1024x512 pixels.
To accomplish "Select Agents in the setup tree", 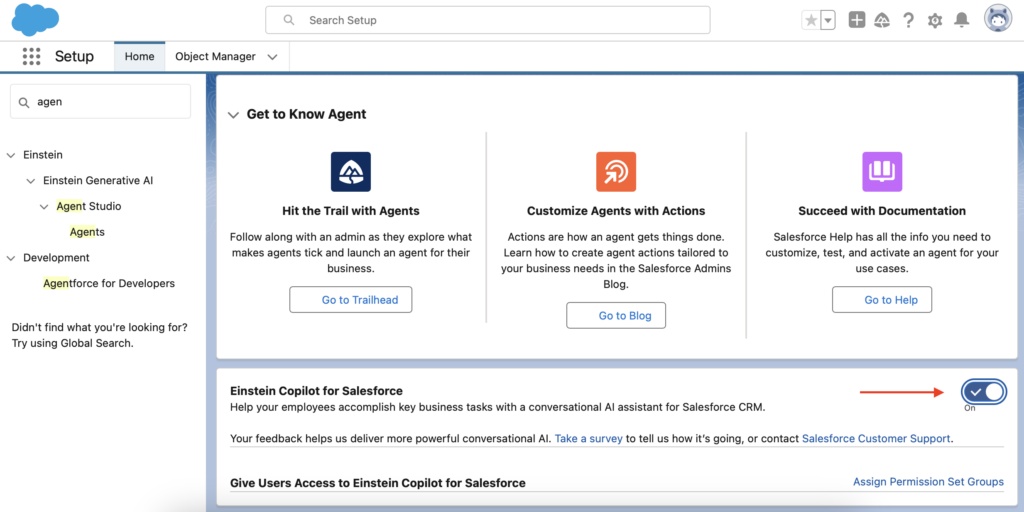I will pos(87,232).
